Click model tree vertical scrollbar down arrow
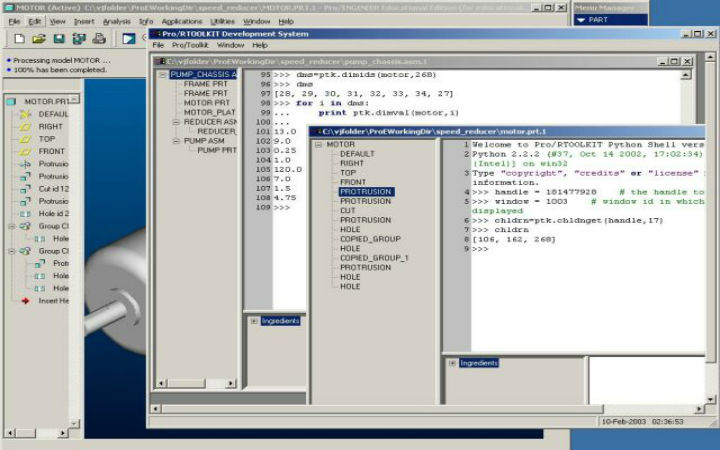 (x=74, y=423)
